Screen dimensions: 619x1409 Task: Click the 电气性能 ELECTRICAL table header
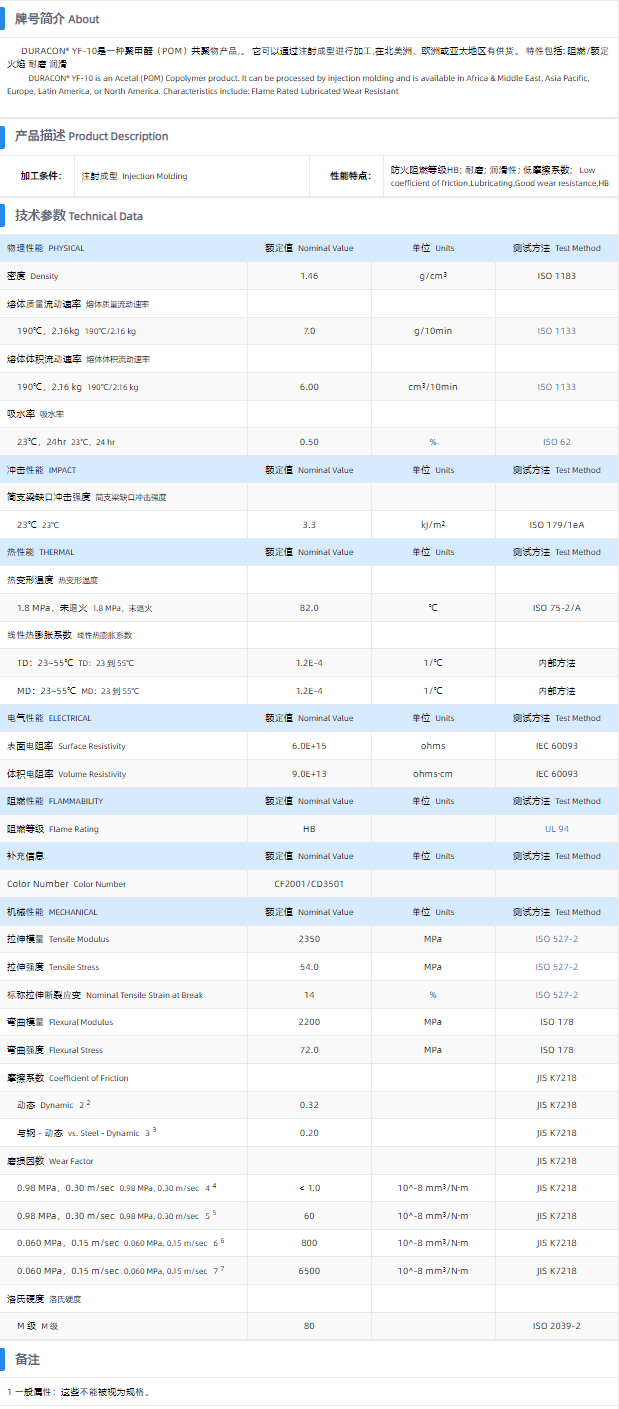coord(49,718)
